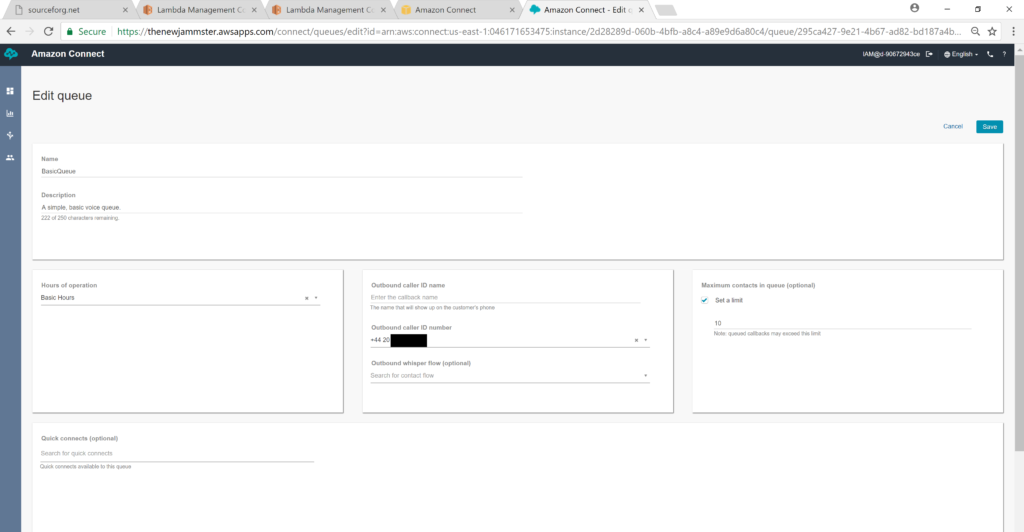Click the Amazon Connect header title
Screen dimensions: 1024x532
tap(68, 54)
